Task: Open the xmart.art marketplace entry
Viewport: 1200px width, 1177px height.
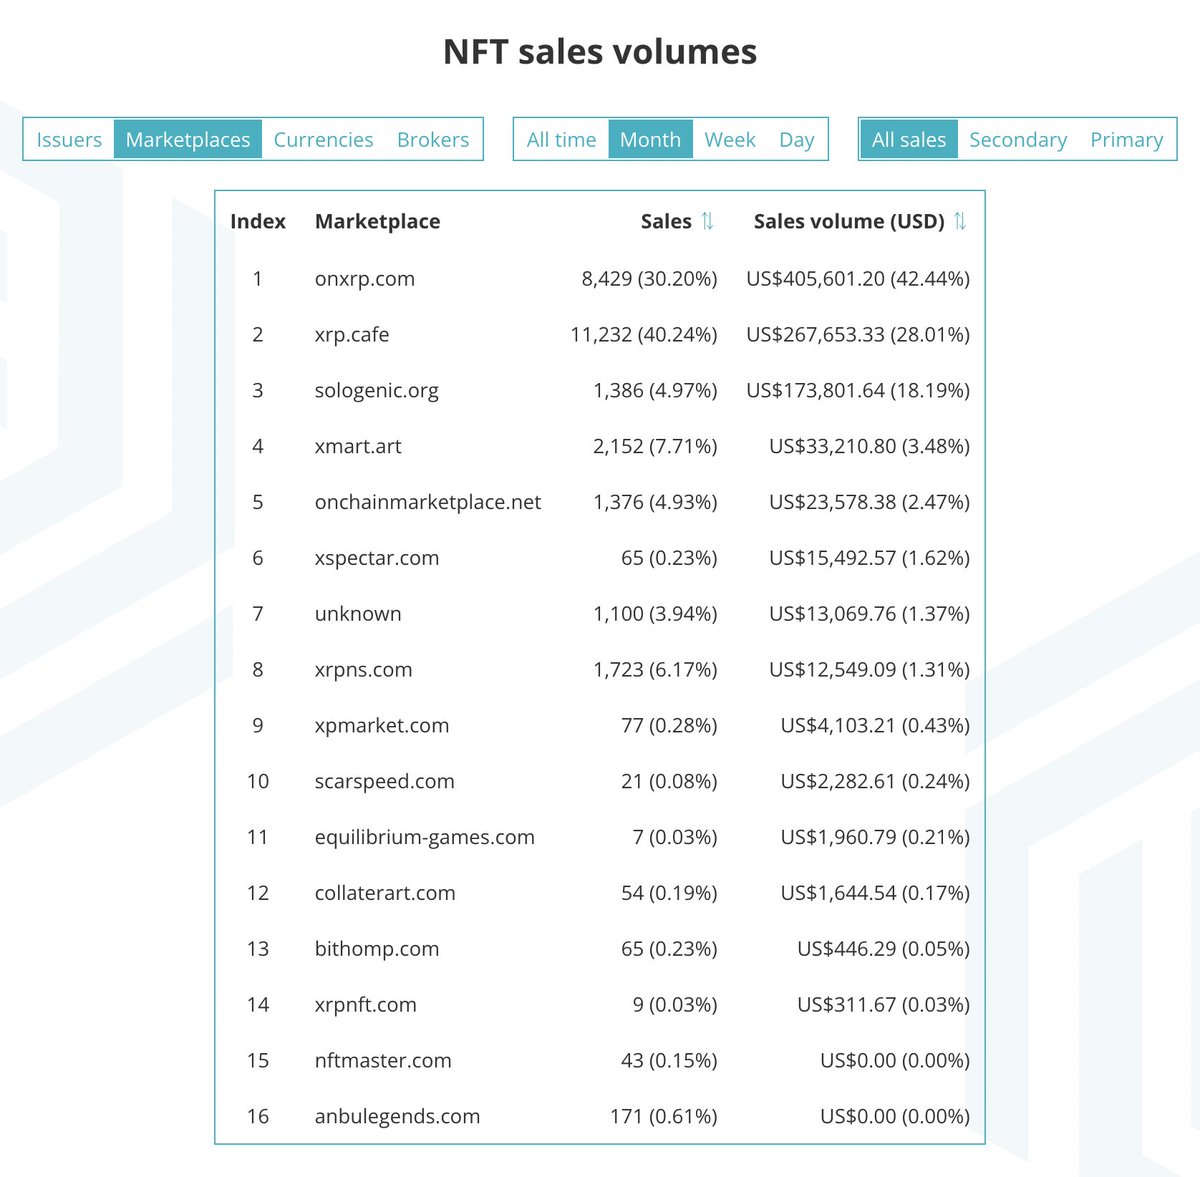Action: [358, 446]
